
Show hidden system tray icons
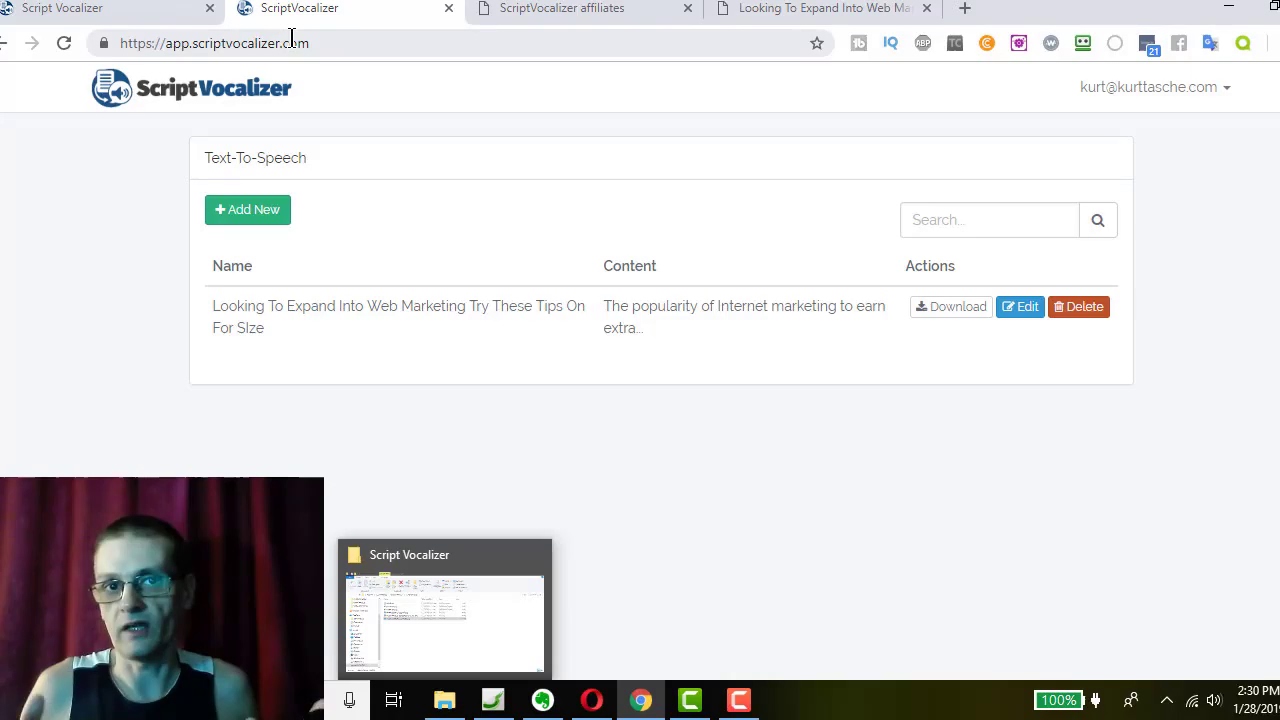tap(1167, 700)
